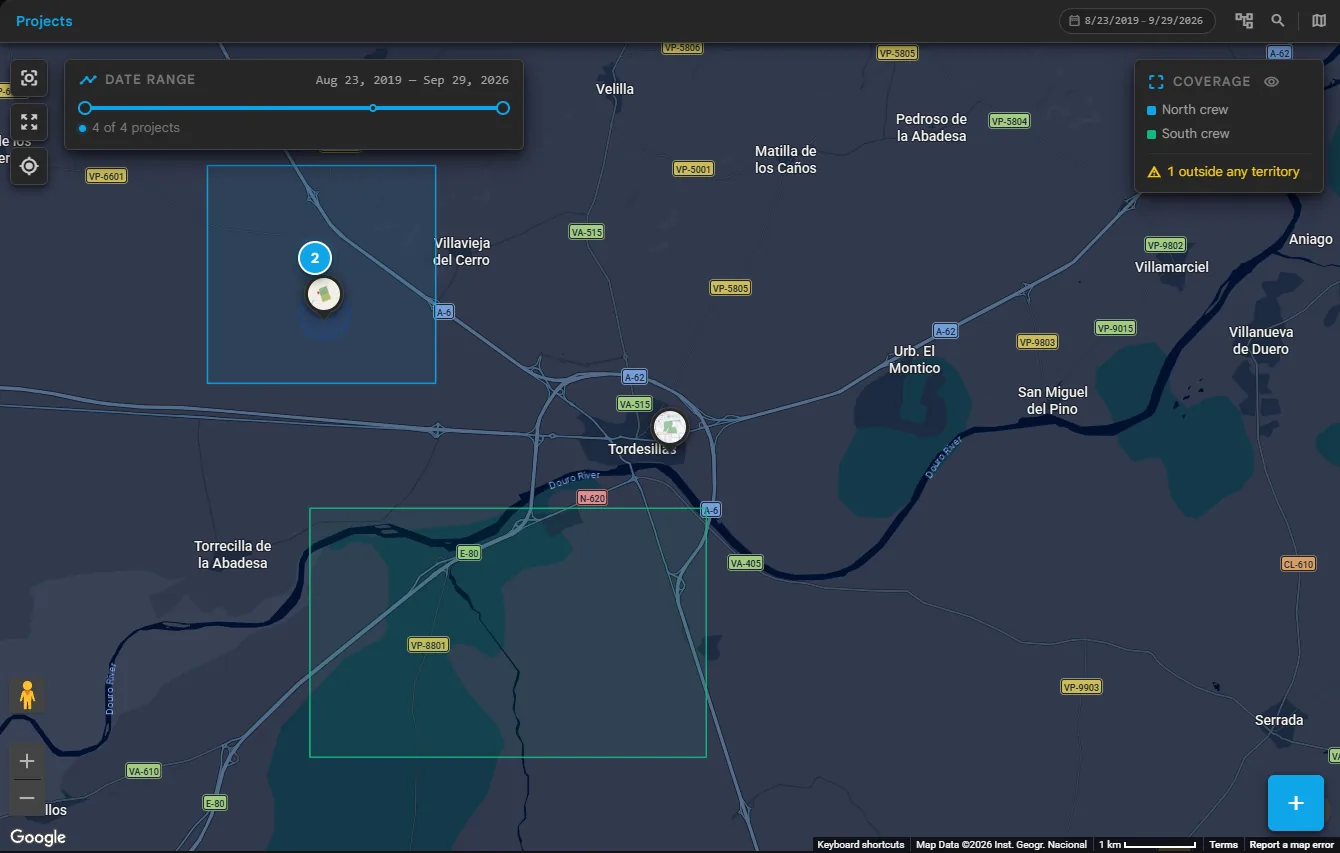1340x853 pixels.
Task: Open the hierarchy tree icon in top bar
Action: (x=1244, y=20)
